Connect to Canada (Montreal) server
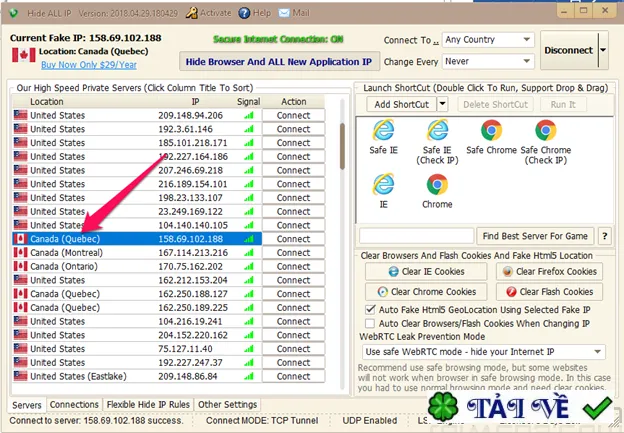The image size is (624, 433). point(293,253)
